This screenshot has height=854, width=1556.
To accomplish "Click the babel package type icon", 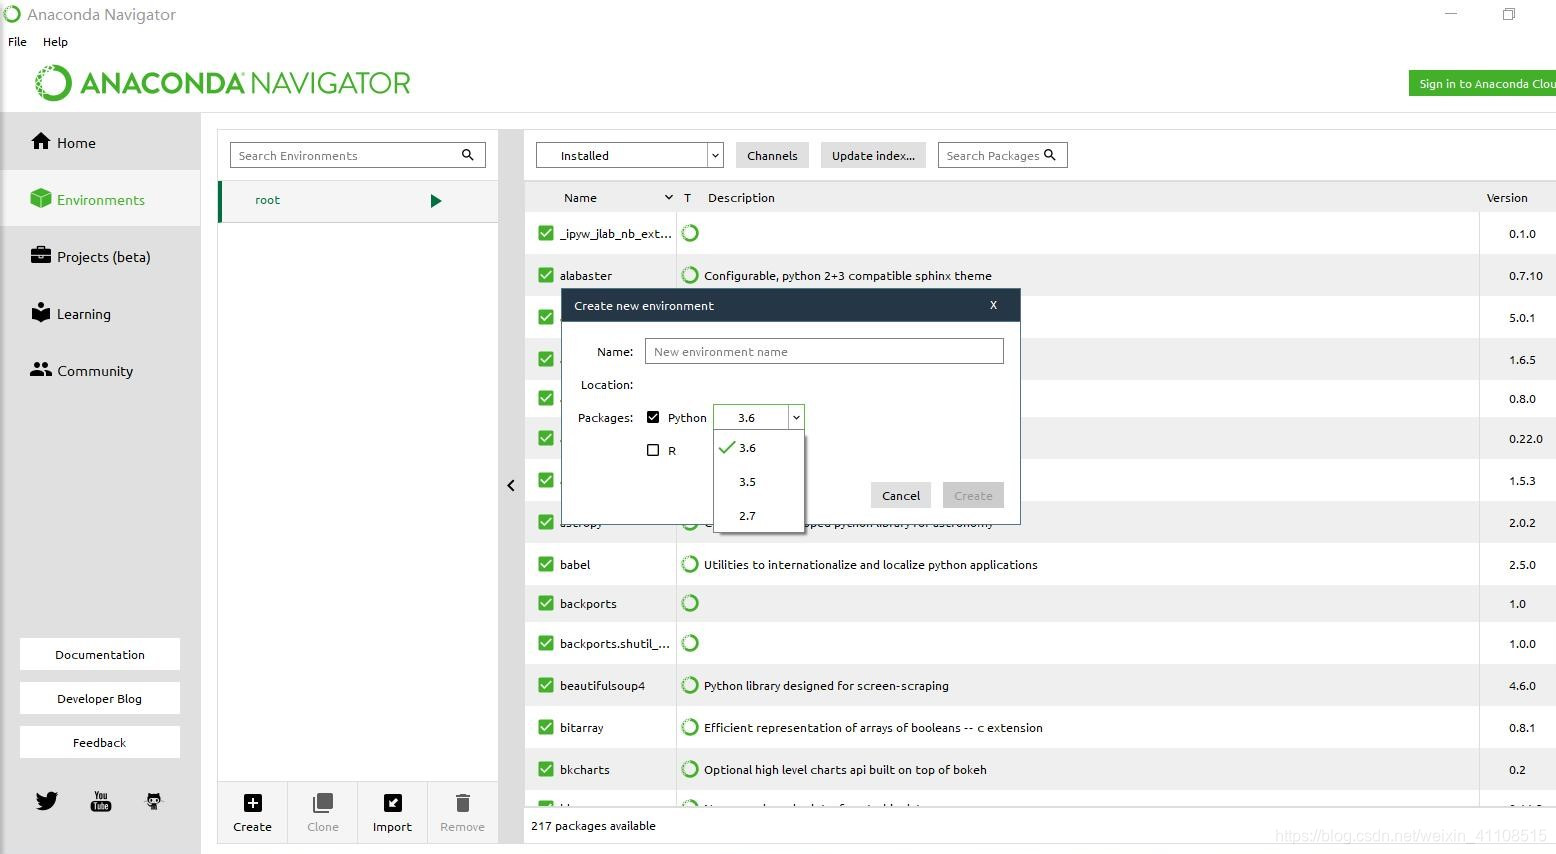I will (x=690, y=564).
